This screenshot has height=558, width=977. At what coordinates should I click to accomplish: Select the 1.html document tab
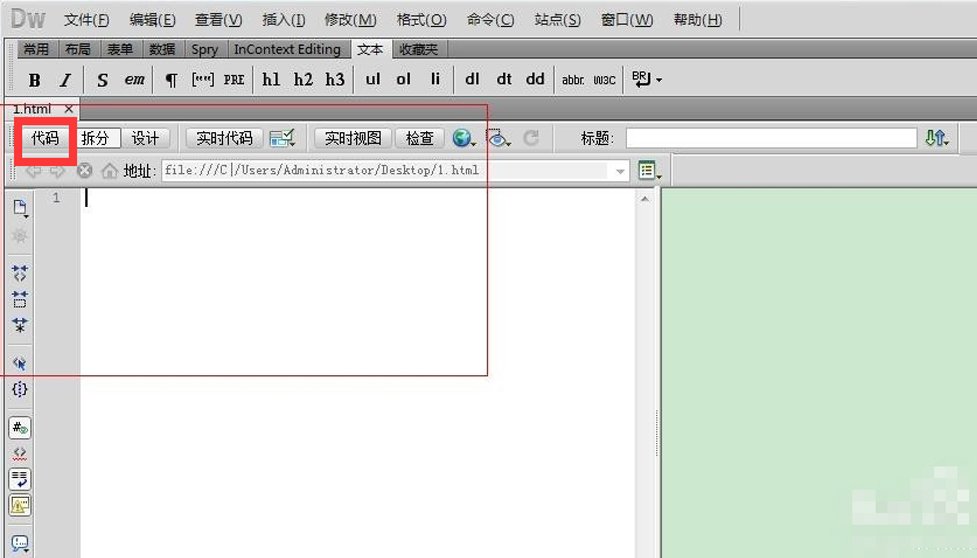tap(32, 109)
